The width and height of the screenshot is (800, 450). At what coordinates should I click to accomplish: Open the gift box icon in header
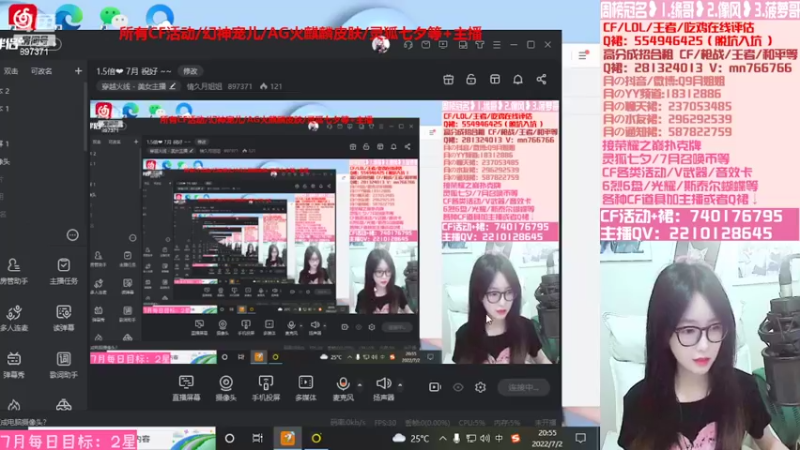click(448, 79)
